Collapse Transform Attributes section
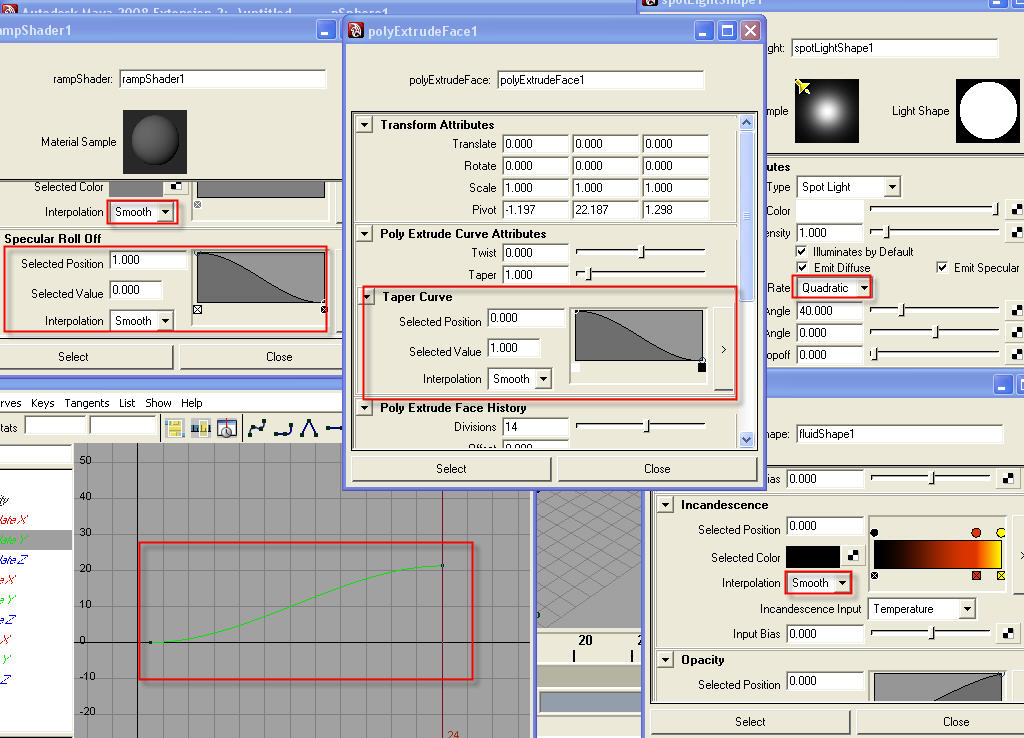 tap(364, 124)
